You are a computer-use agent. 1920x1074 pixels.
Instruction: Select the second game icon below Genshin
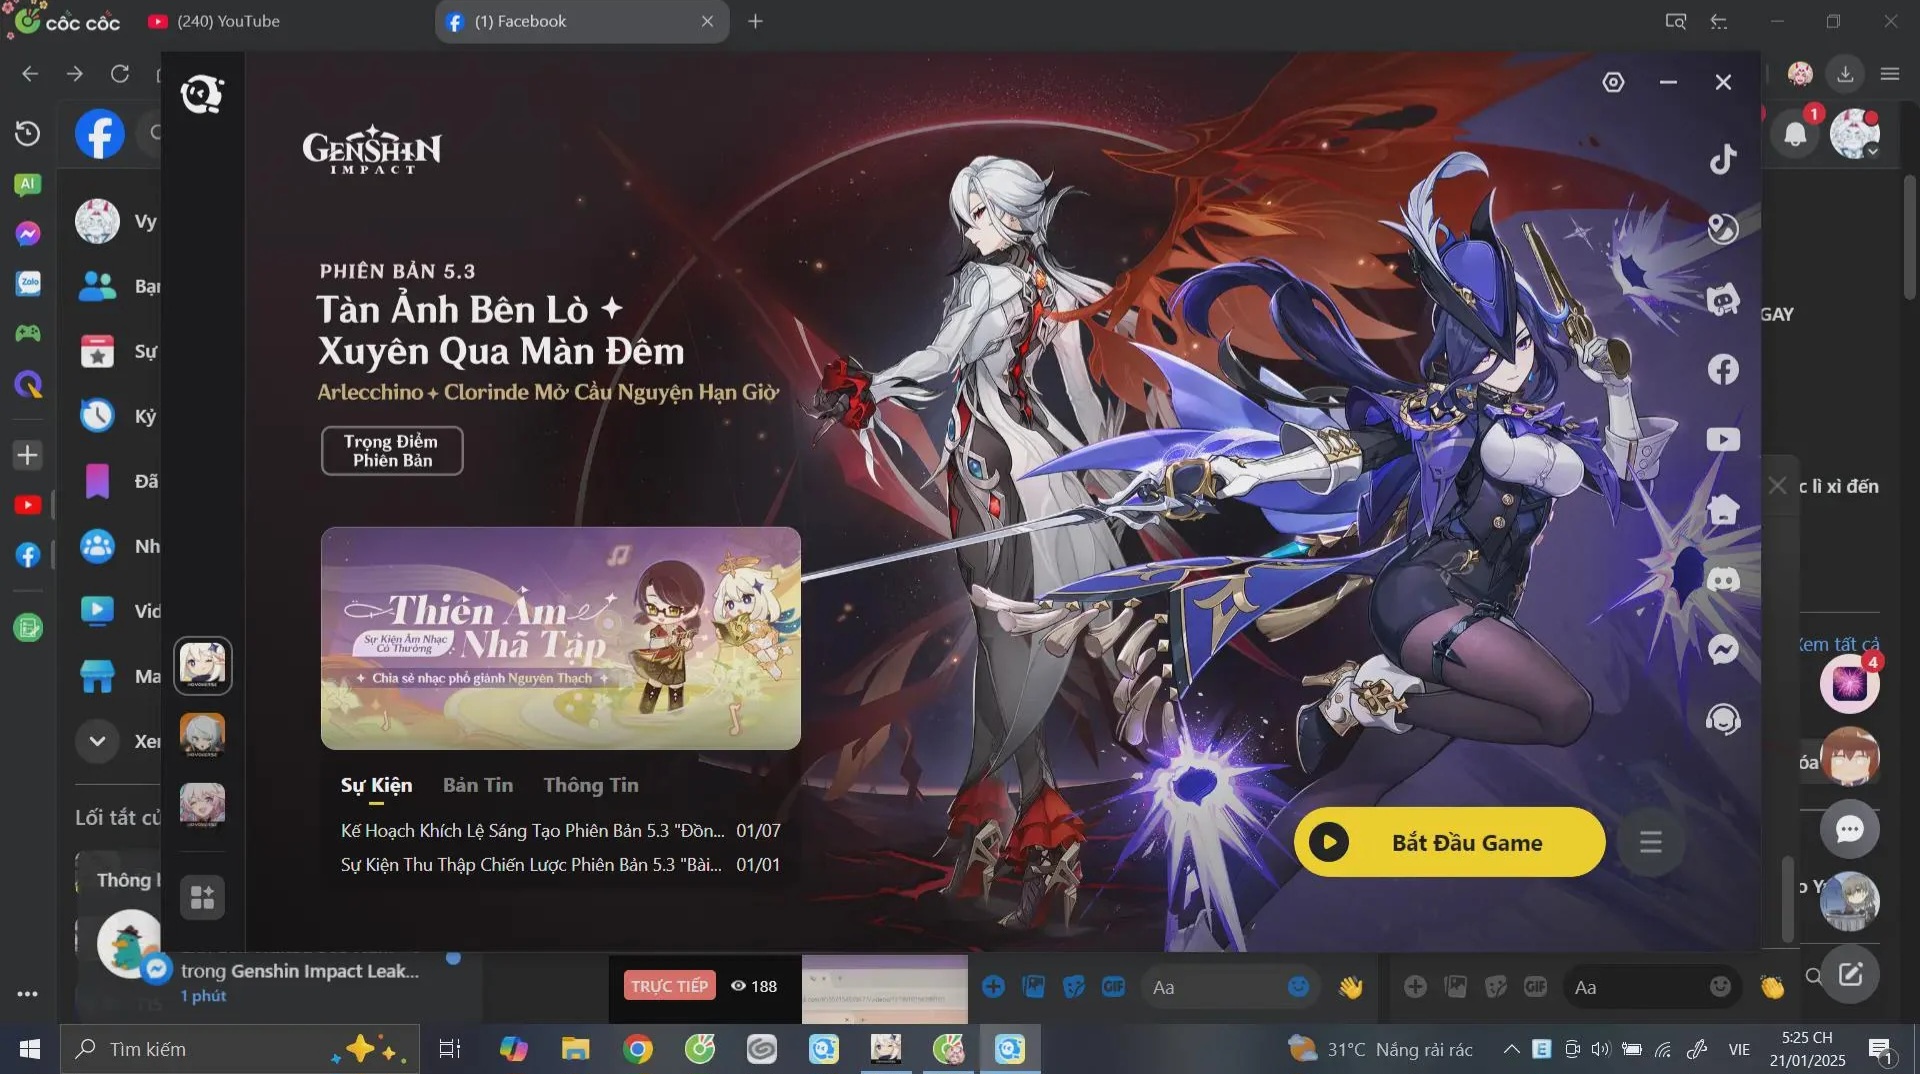click(202, 735)
